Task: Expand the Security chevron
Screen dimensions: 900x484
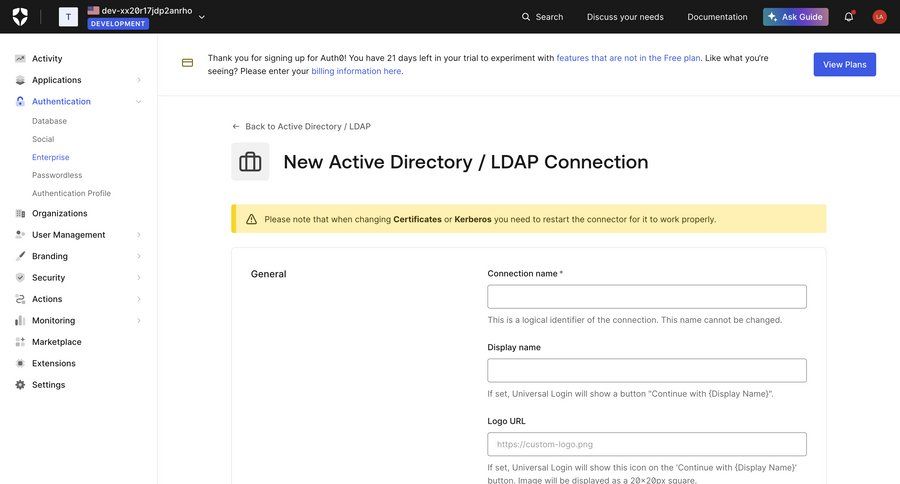Action: [x=139, y=277]
